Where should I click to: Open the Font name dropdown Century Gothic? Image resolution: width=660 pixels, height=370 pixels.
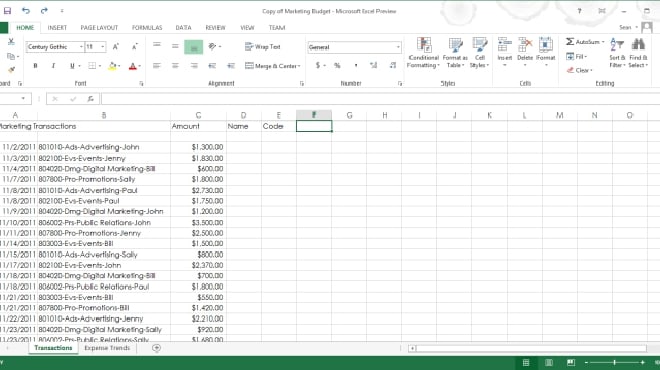pos(80,47)
